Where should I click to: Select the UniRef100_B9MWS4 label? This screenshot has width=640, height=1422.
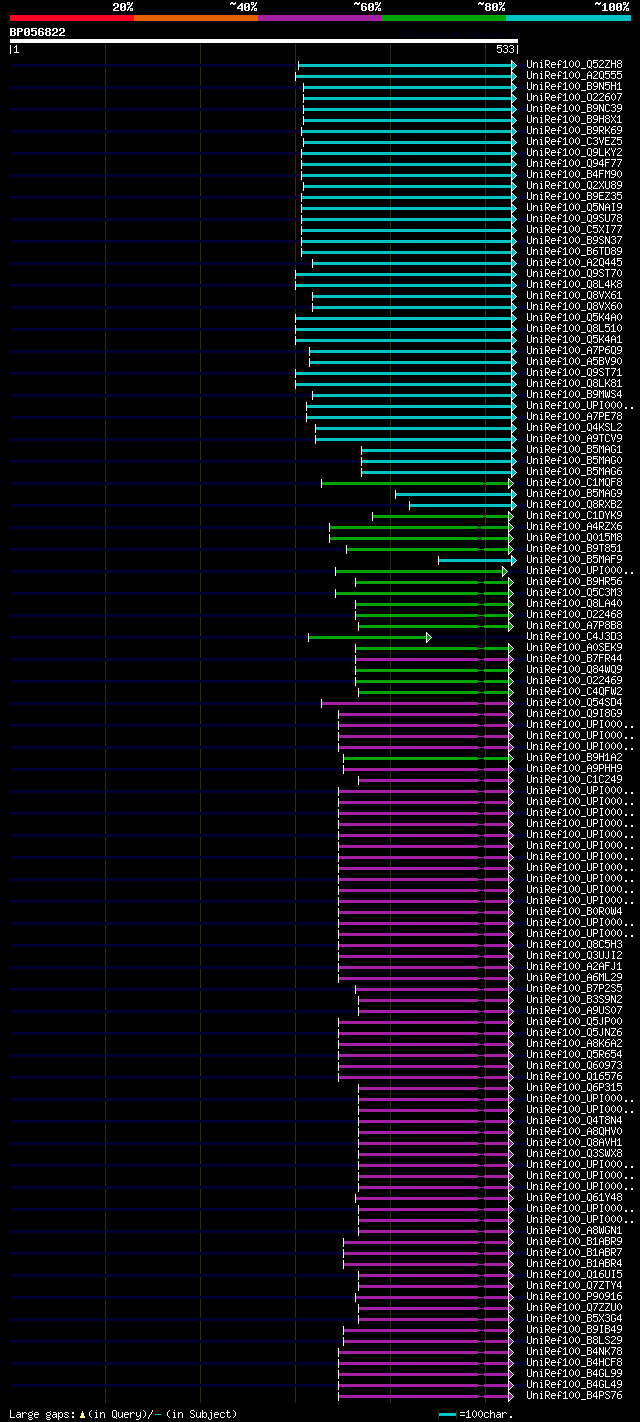click(574, 394)
